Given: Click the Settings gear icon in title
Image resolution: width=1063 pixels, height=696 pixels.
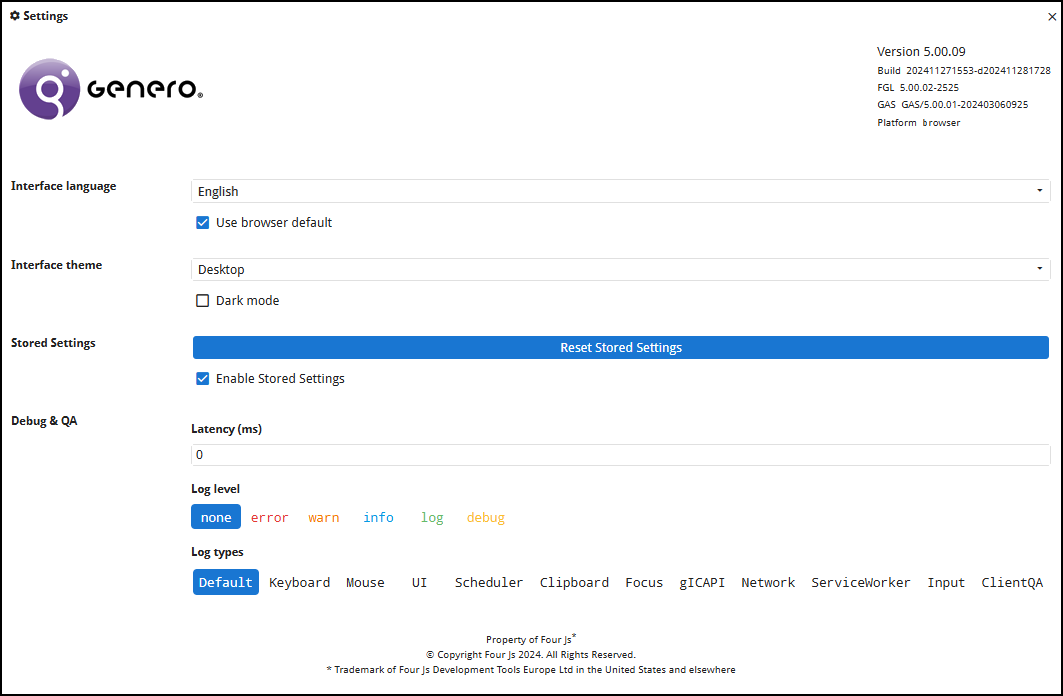Looking at the screenshot, I should tap(14, 16).
